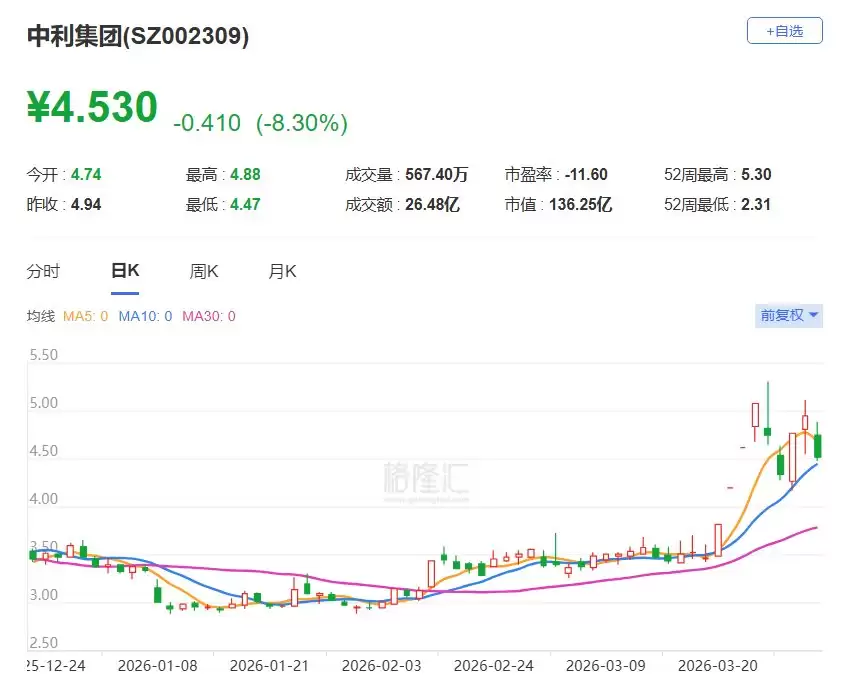The image size is (855, 681).
Task: Toggle the MA30 moving average label
Action: pyautogui.click(x=208, y=316)
